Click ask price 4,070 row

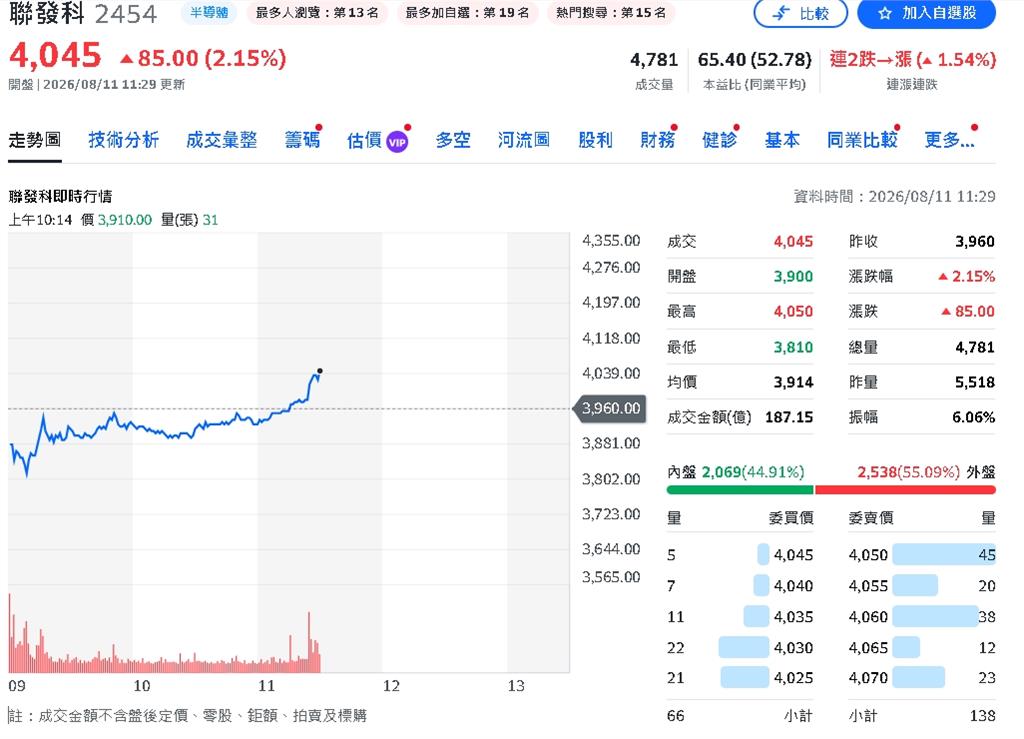(x=868, y=678)
